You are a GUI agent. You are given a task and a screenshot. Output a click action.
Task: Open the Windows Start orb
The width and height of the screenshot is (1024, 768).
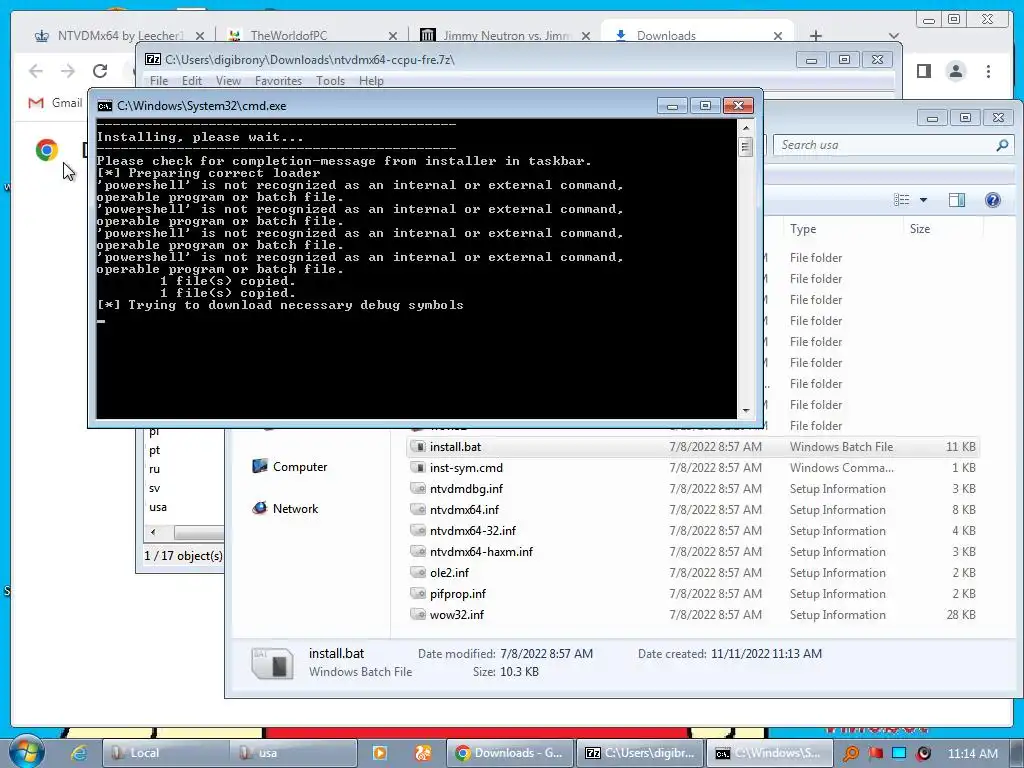click(x=26, y=752)
